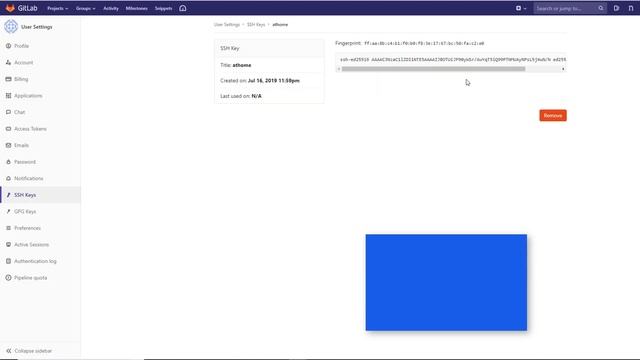The image size is (640, 360).
Task: Click Collapse sidebar label
Action: click(x=33, y=351)
